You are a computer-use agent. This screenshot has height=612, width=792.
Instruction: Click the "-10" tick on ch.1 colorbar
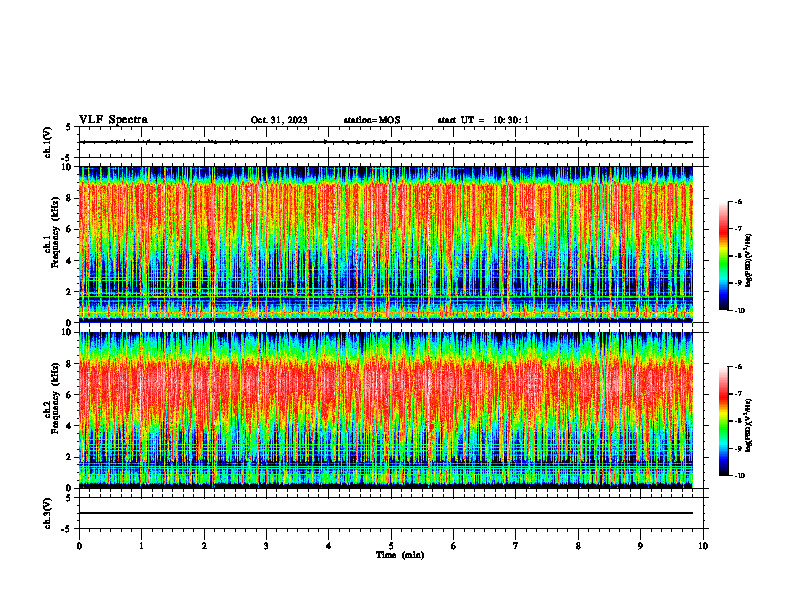pos(740,311)
